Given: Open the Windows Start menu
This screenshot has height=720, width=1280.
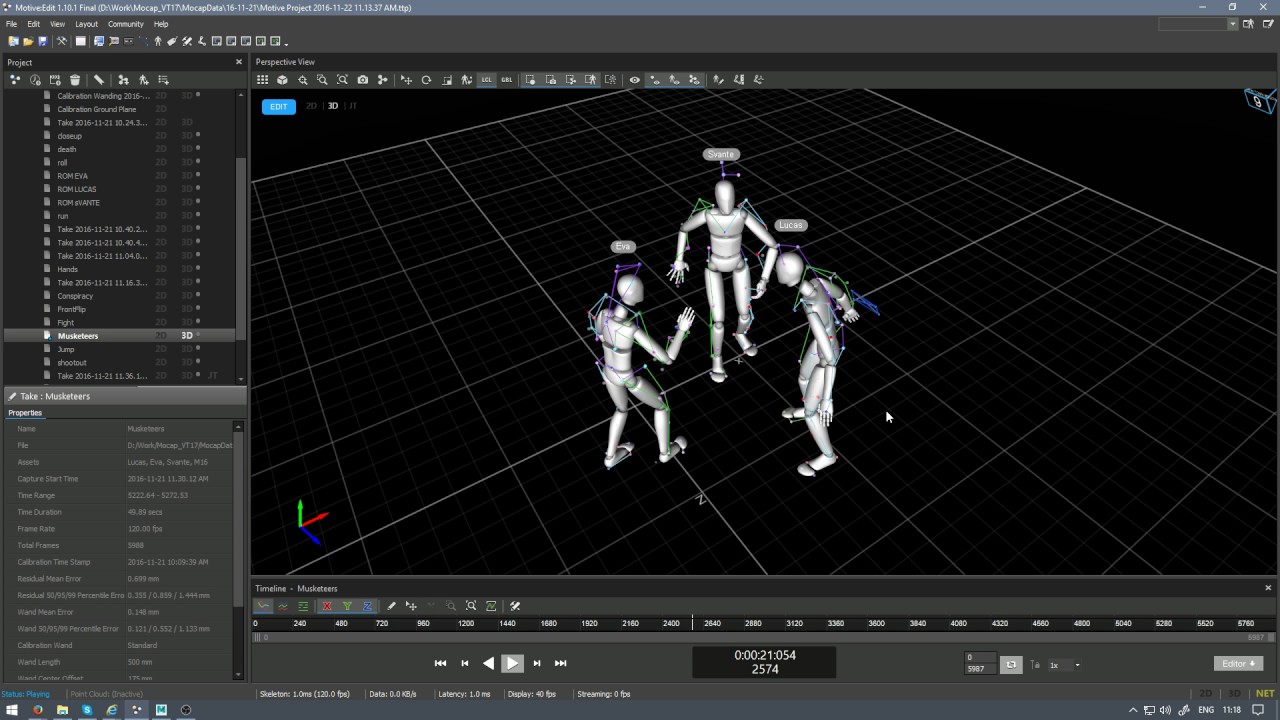Looking at the screenshot, I should coord(12,710).
